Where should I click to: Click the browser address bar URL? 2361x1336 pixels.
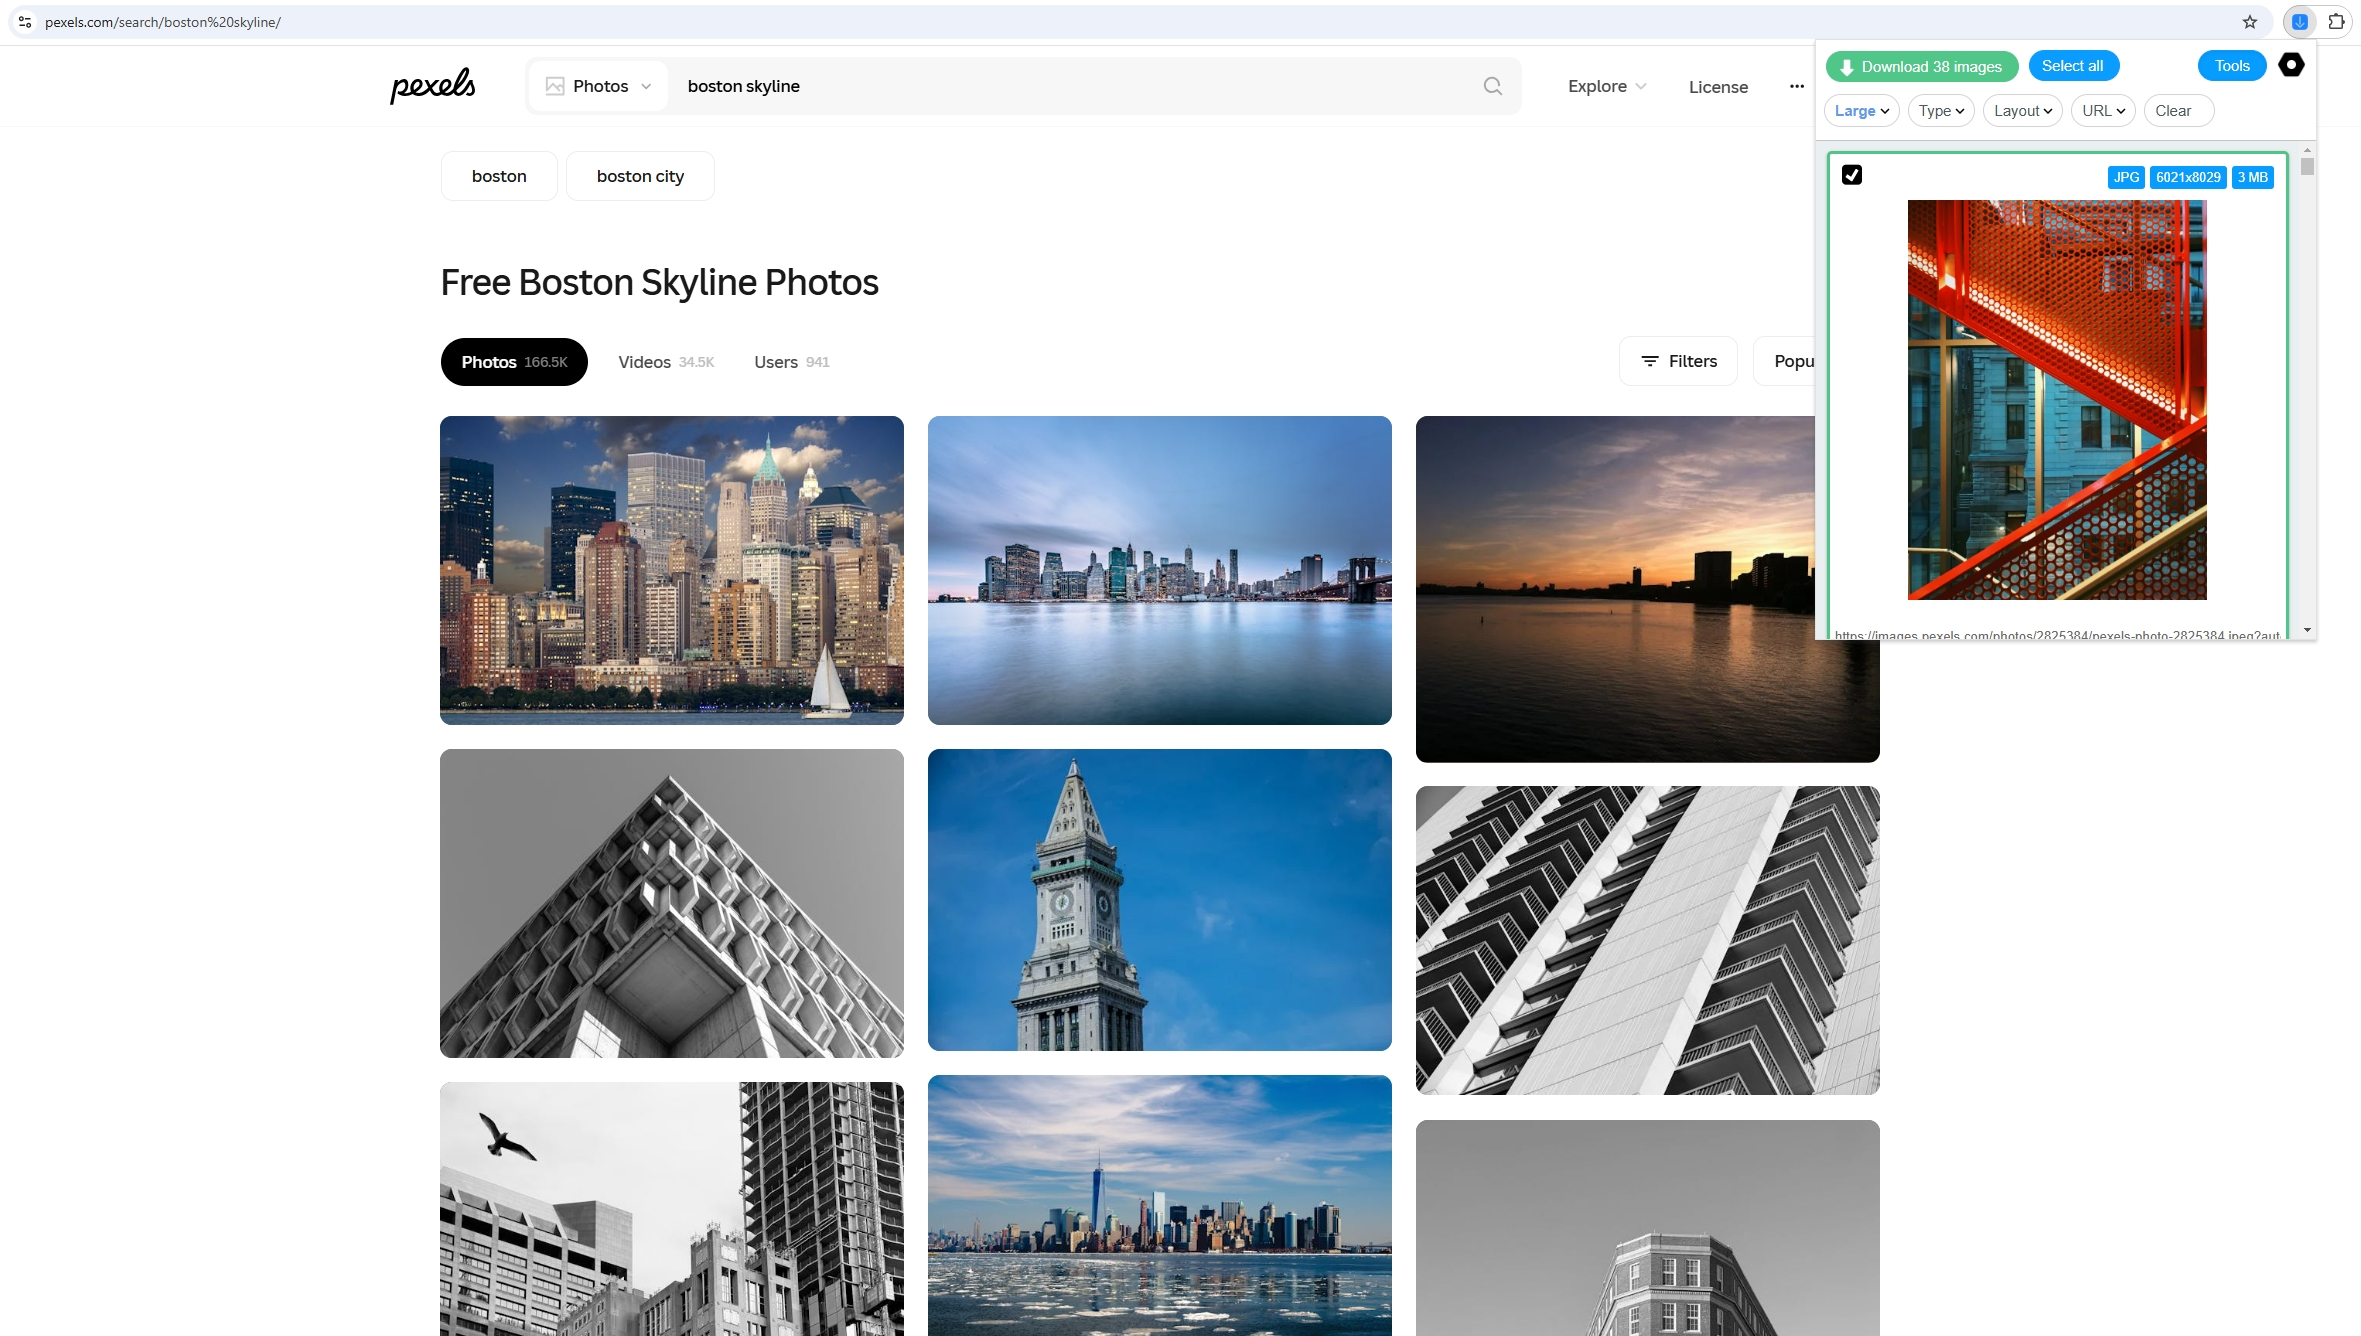pos(163,22)
